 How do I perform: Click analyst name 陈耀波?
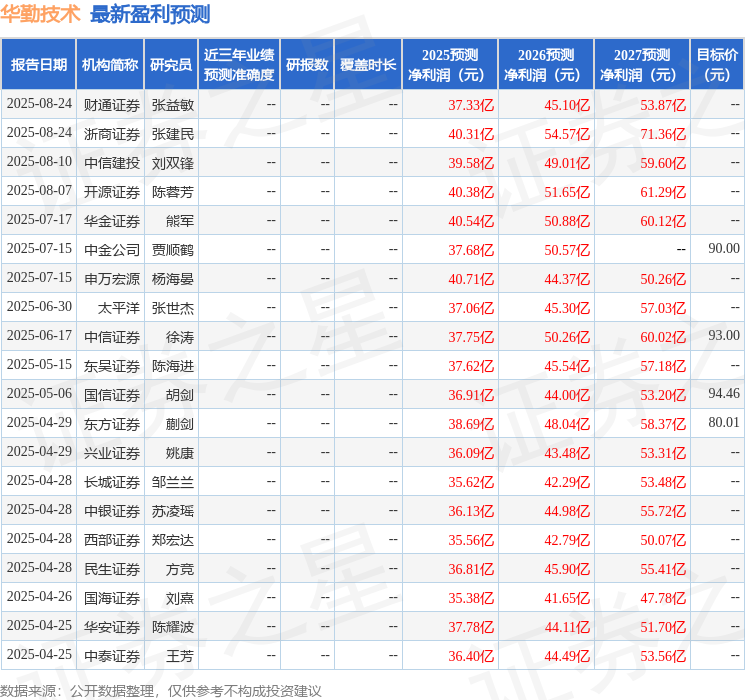pos(173,627)
